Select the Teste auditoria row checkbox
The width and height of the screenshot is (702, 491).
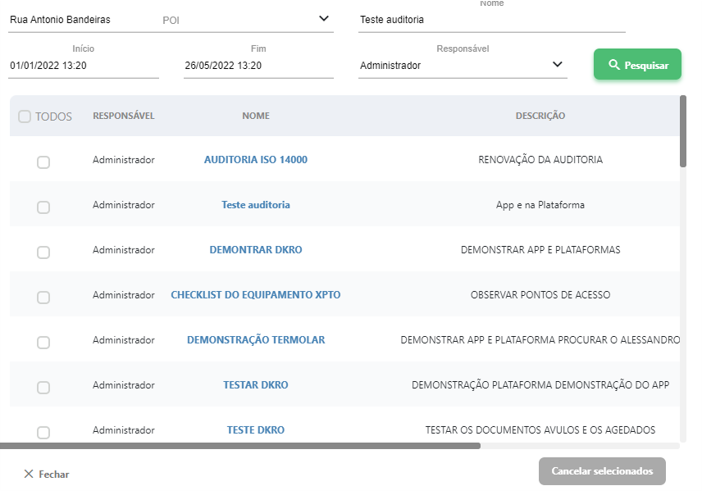43,207
